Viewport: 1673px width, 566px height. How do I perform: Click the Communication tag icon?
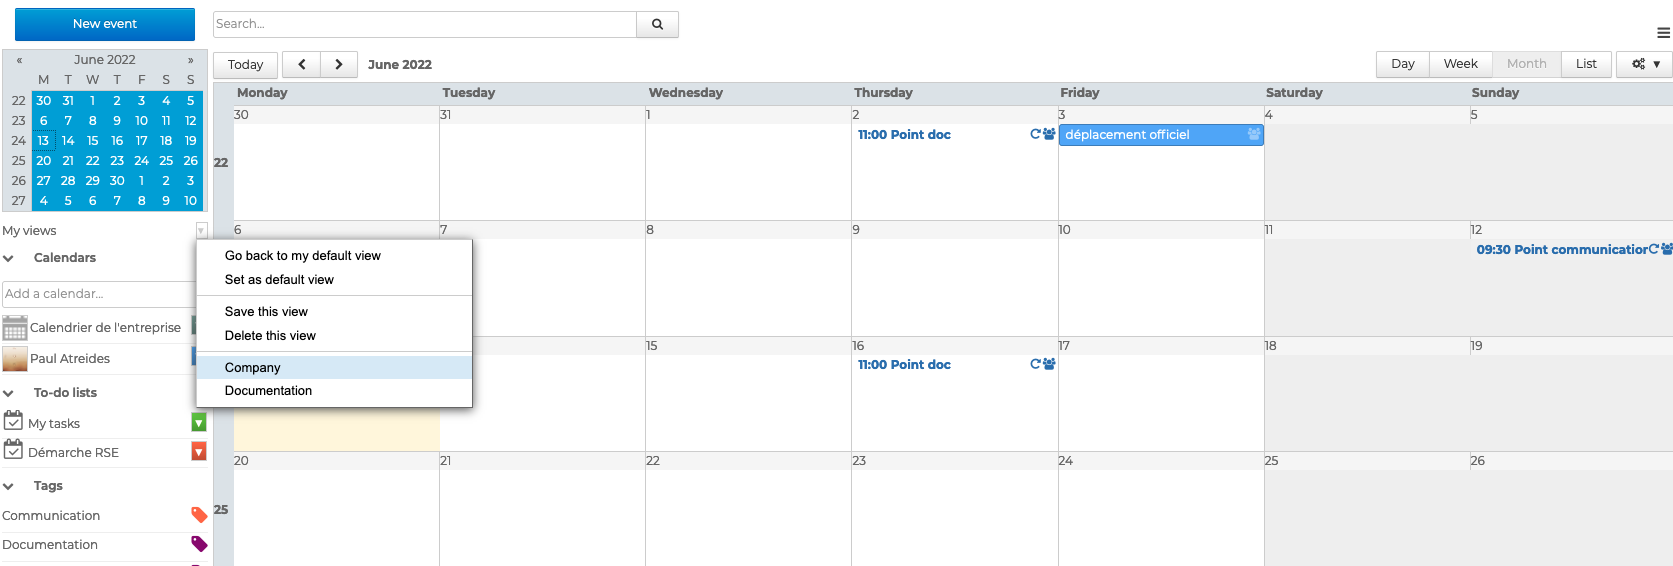[x=199, y=515]
